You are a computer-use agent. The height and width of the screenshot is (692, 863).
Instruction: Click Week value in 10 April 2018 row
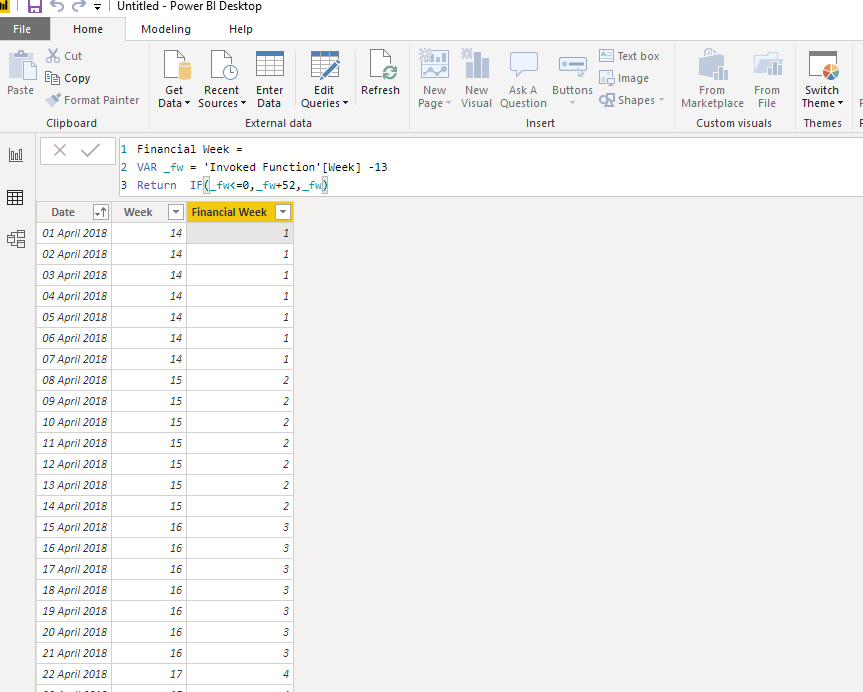pos(149,422)
